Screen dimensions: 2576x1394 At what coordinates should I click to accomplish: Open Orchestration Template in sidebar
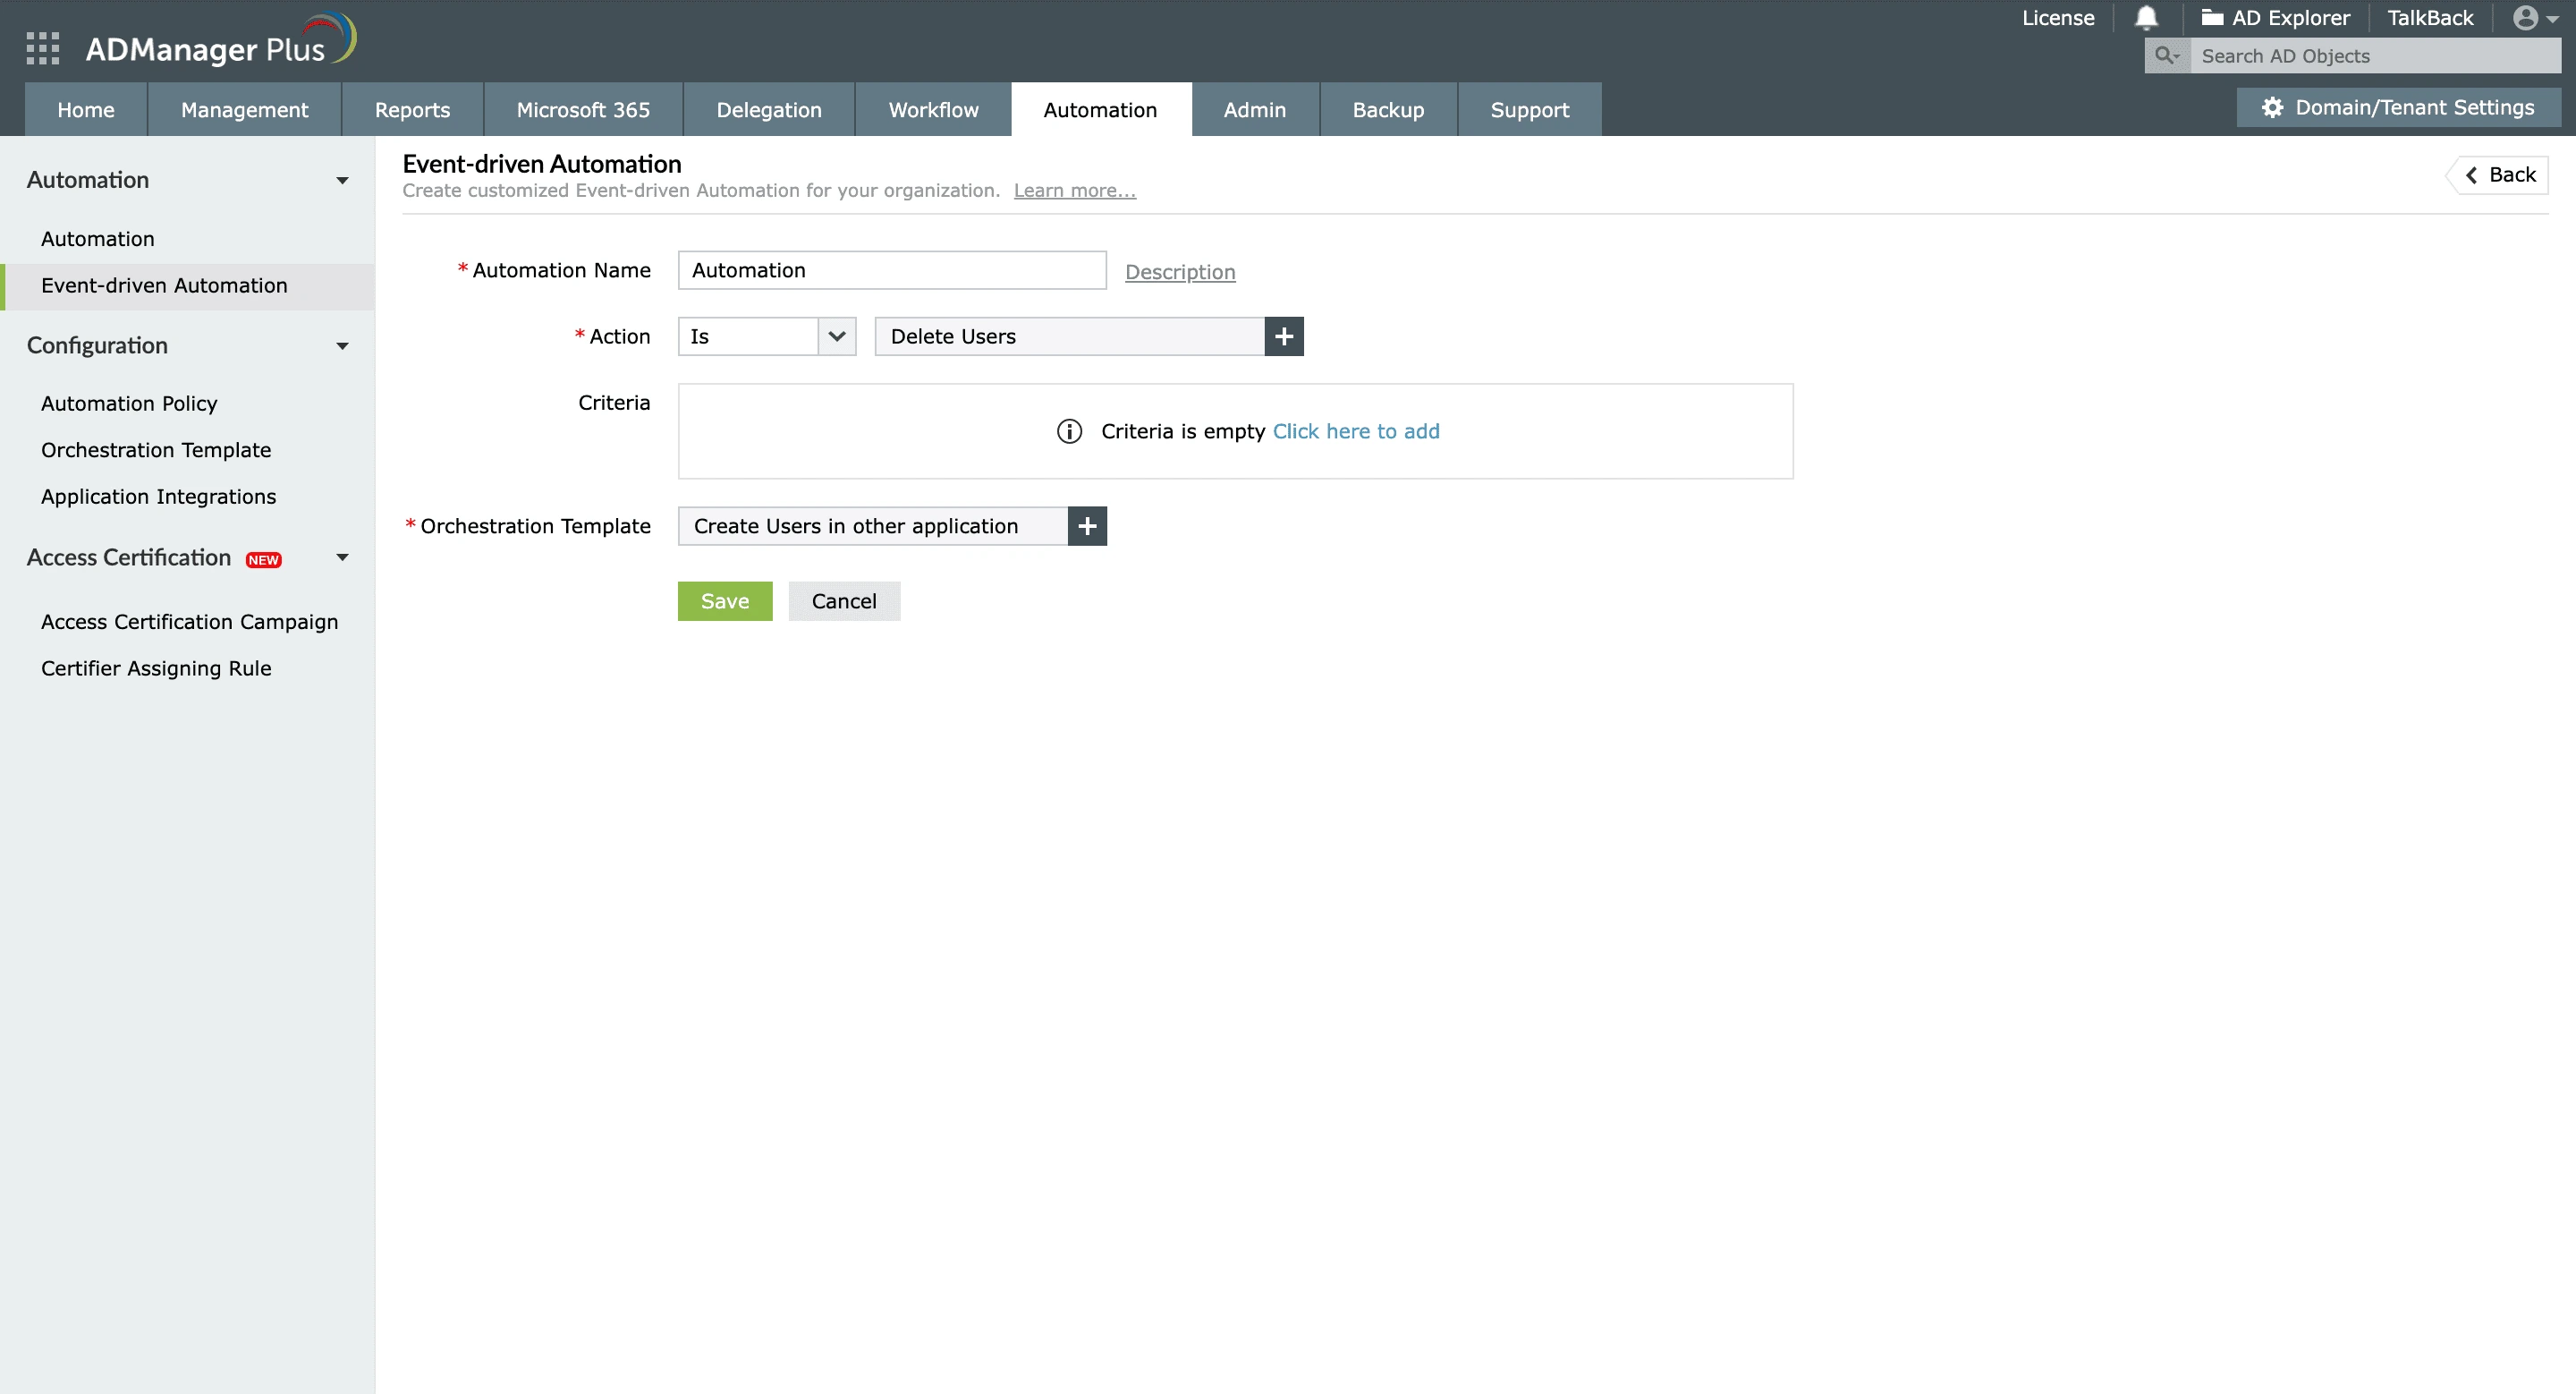click(x=156, y=450)
